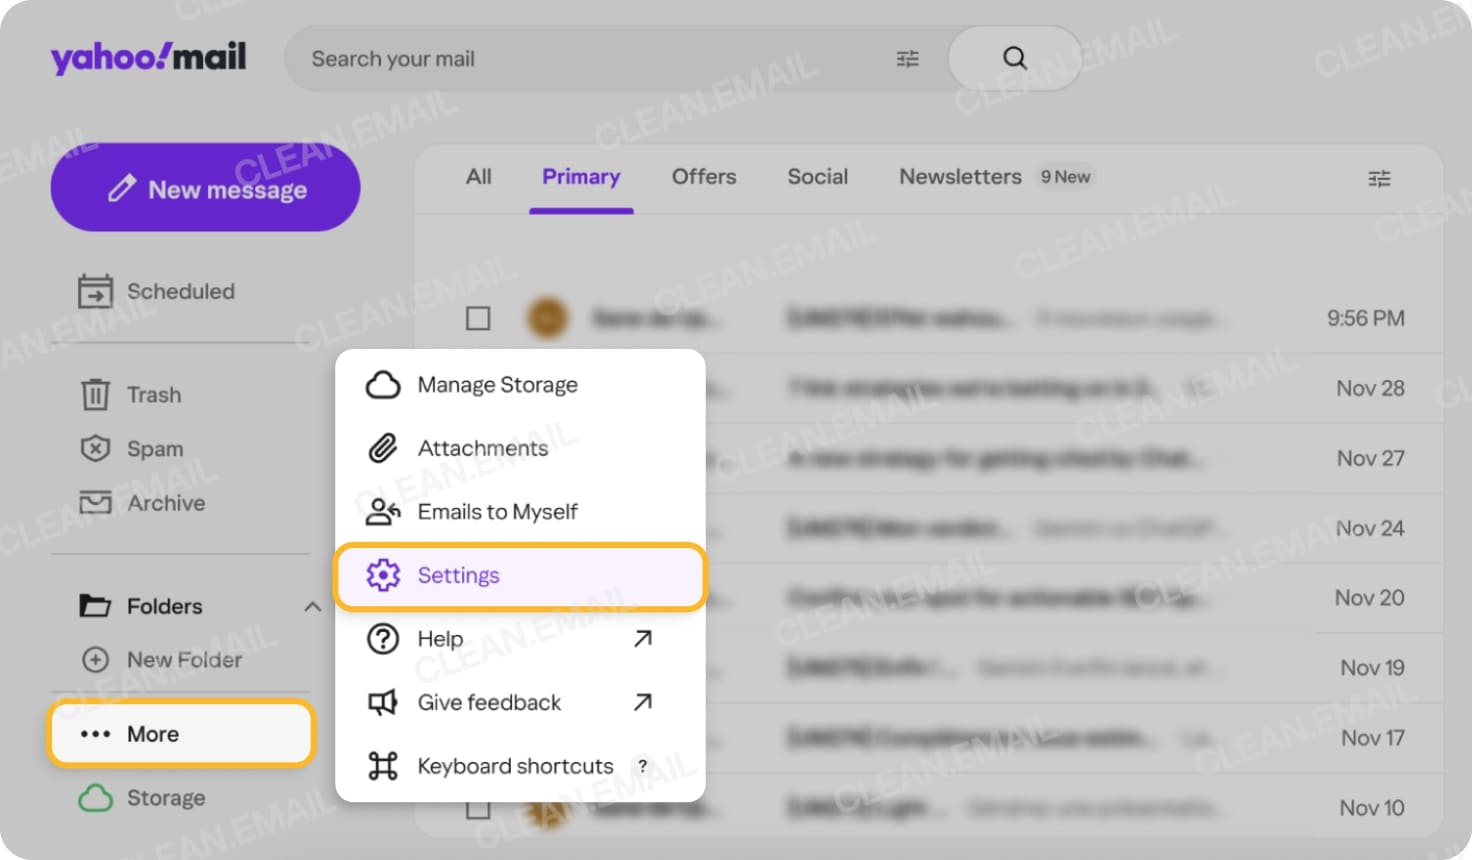This screenshot has width=1472, height=860.
Task: Click the Keyboard shortcuts icon
Action: coord(383,765)
